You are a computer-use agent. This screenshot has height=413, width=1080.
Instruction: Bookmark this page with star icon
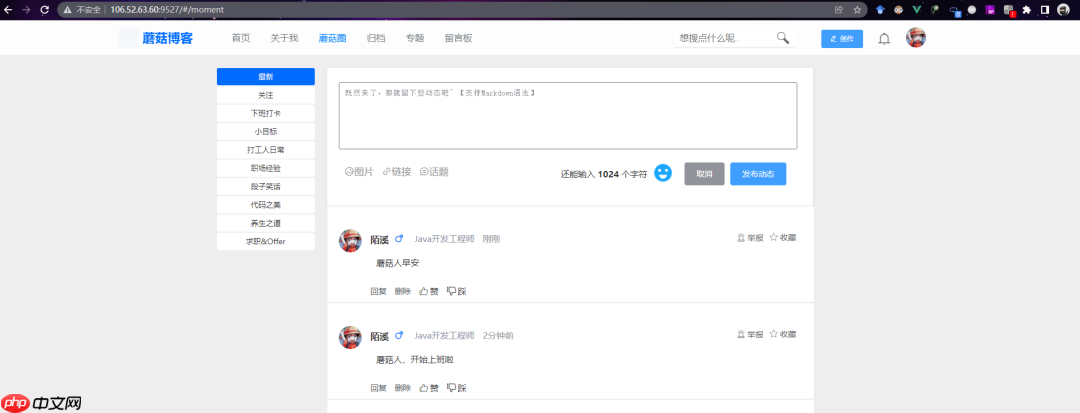[857, 10]
